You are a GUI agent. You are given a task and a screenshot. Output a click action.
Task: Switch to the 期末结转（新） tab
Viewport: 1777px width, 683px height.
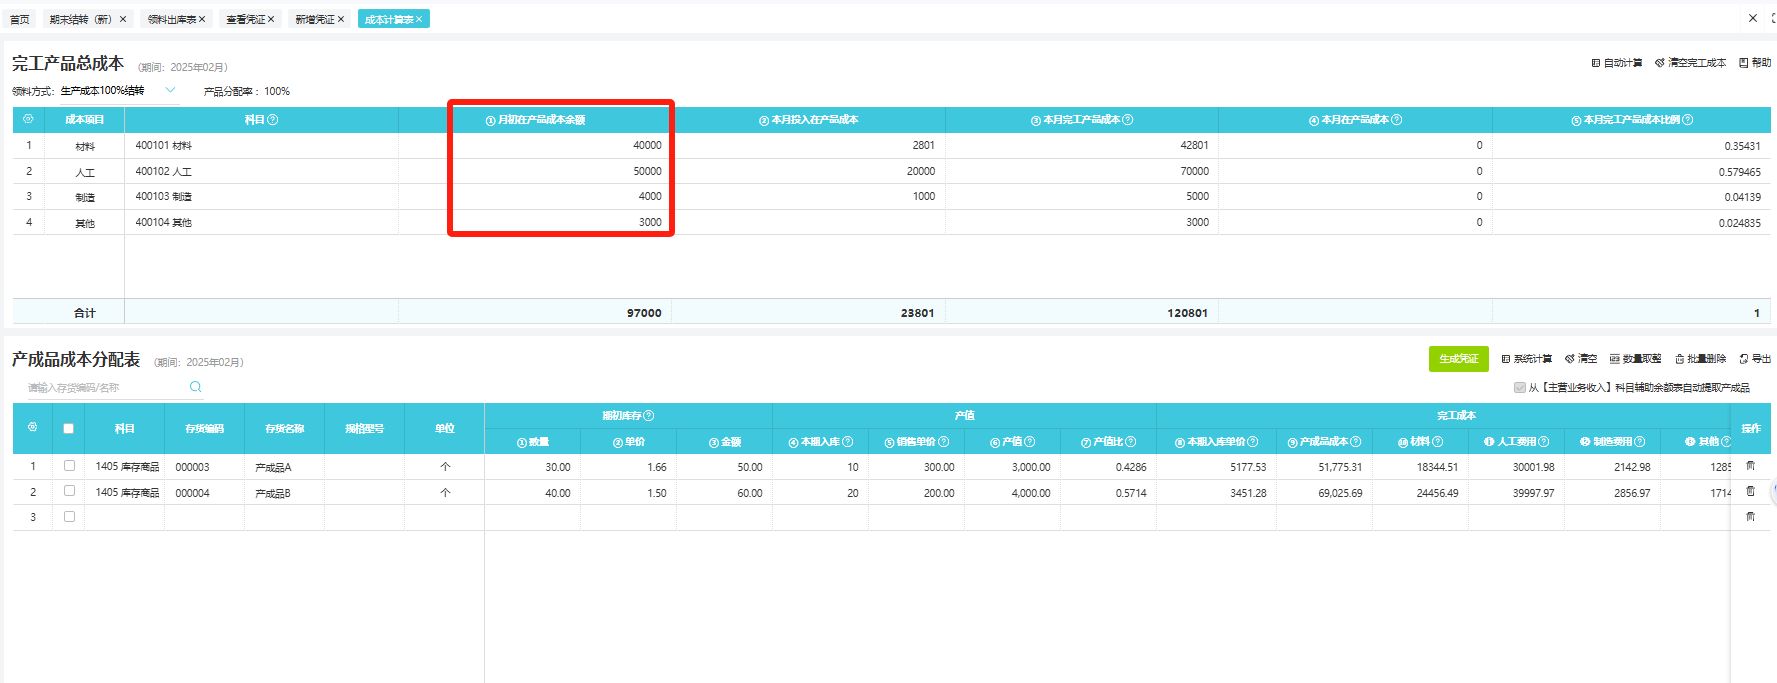click(x=81, y=19)
